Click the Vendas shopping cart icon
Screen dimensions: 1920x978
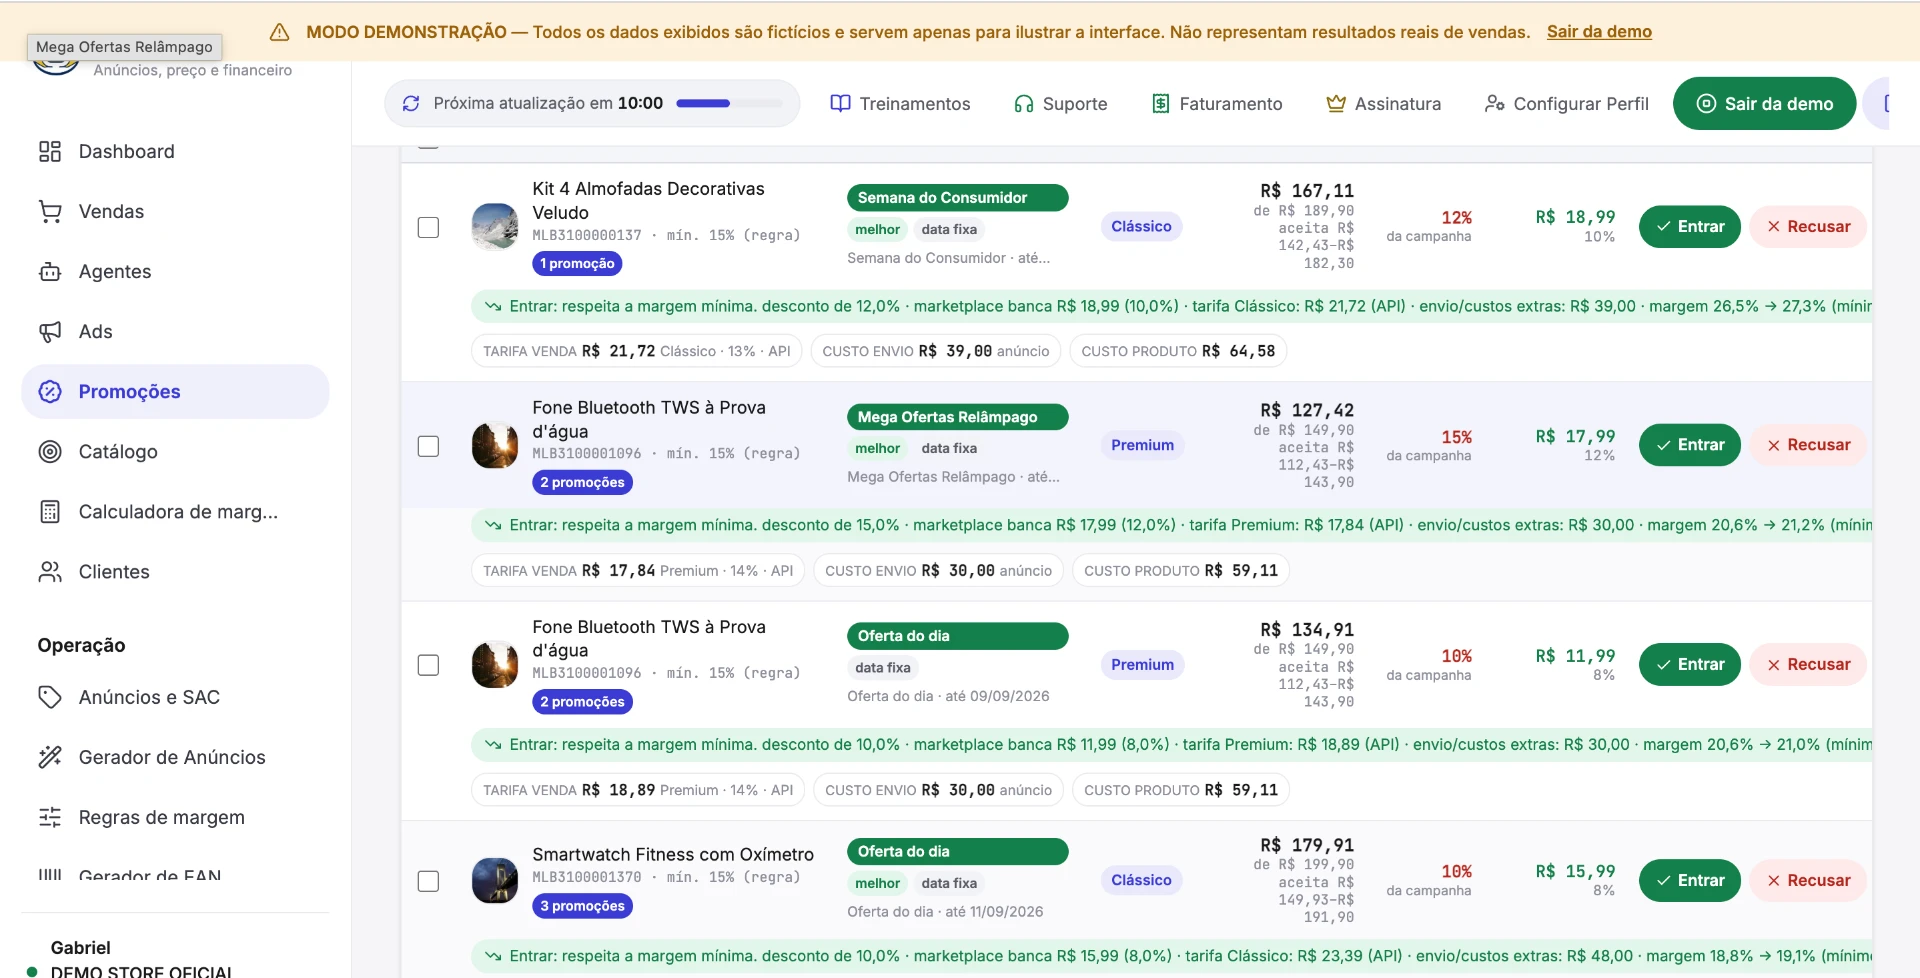[50, 211]
